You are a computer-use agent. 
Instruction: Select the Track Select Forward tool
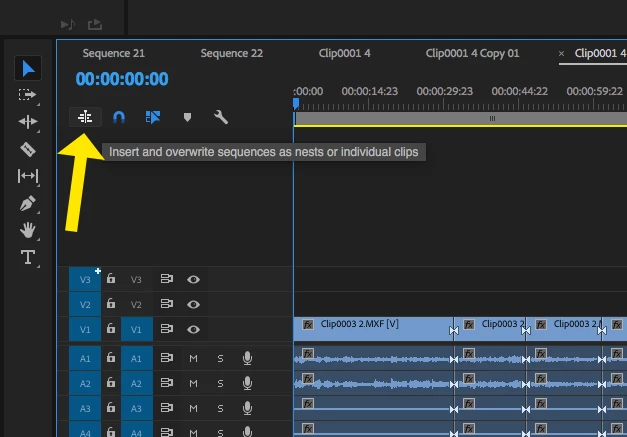point(27,95)
